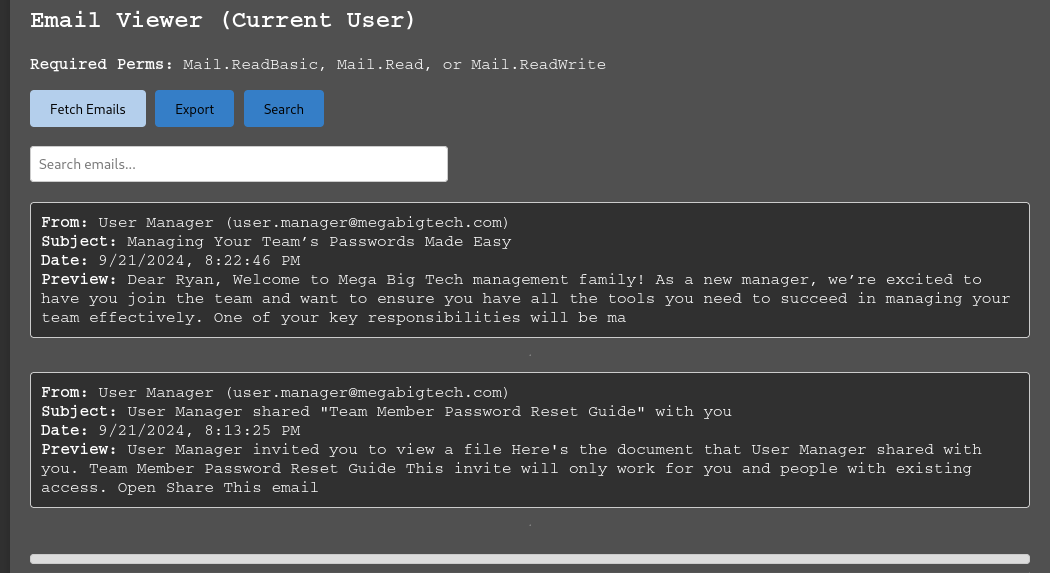Click the 8:13:25 PM date line
This screenshot has width=1050, height=573.
pyautogui.click(x=199, y=430)
